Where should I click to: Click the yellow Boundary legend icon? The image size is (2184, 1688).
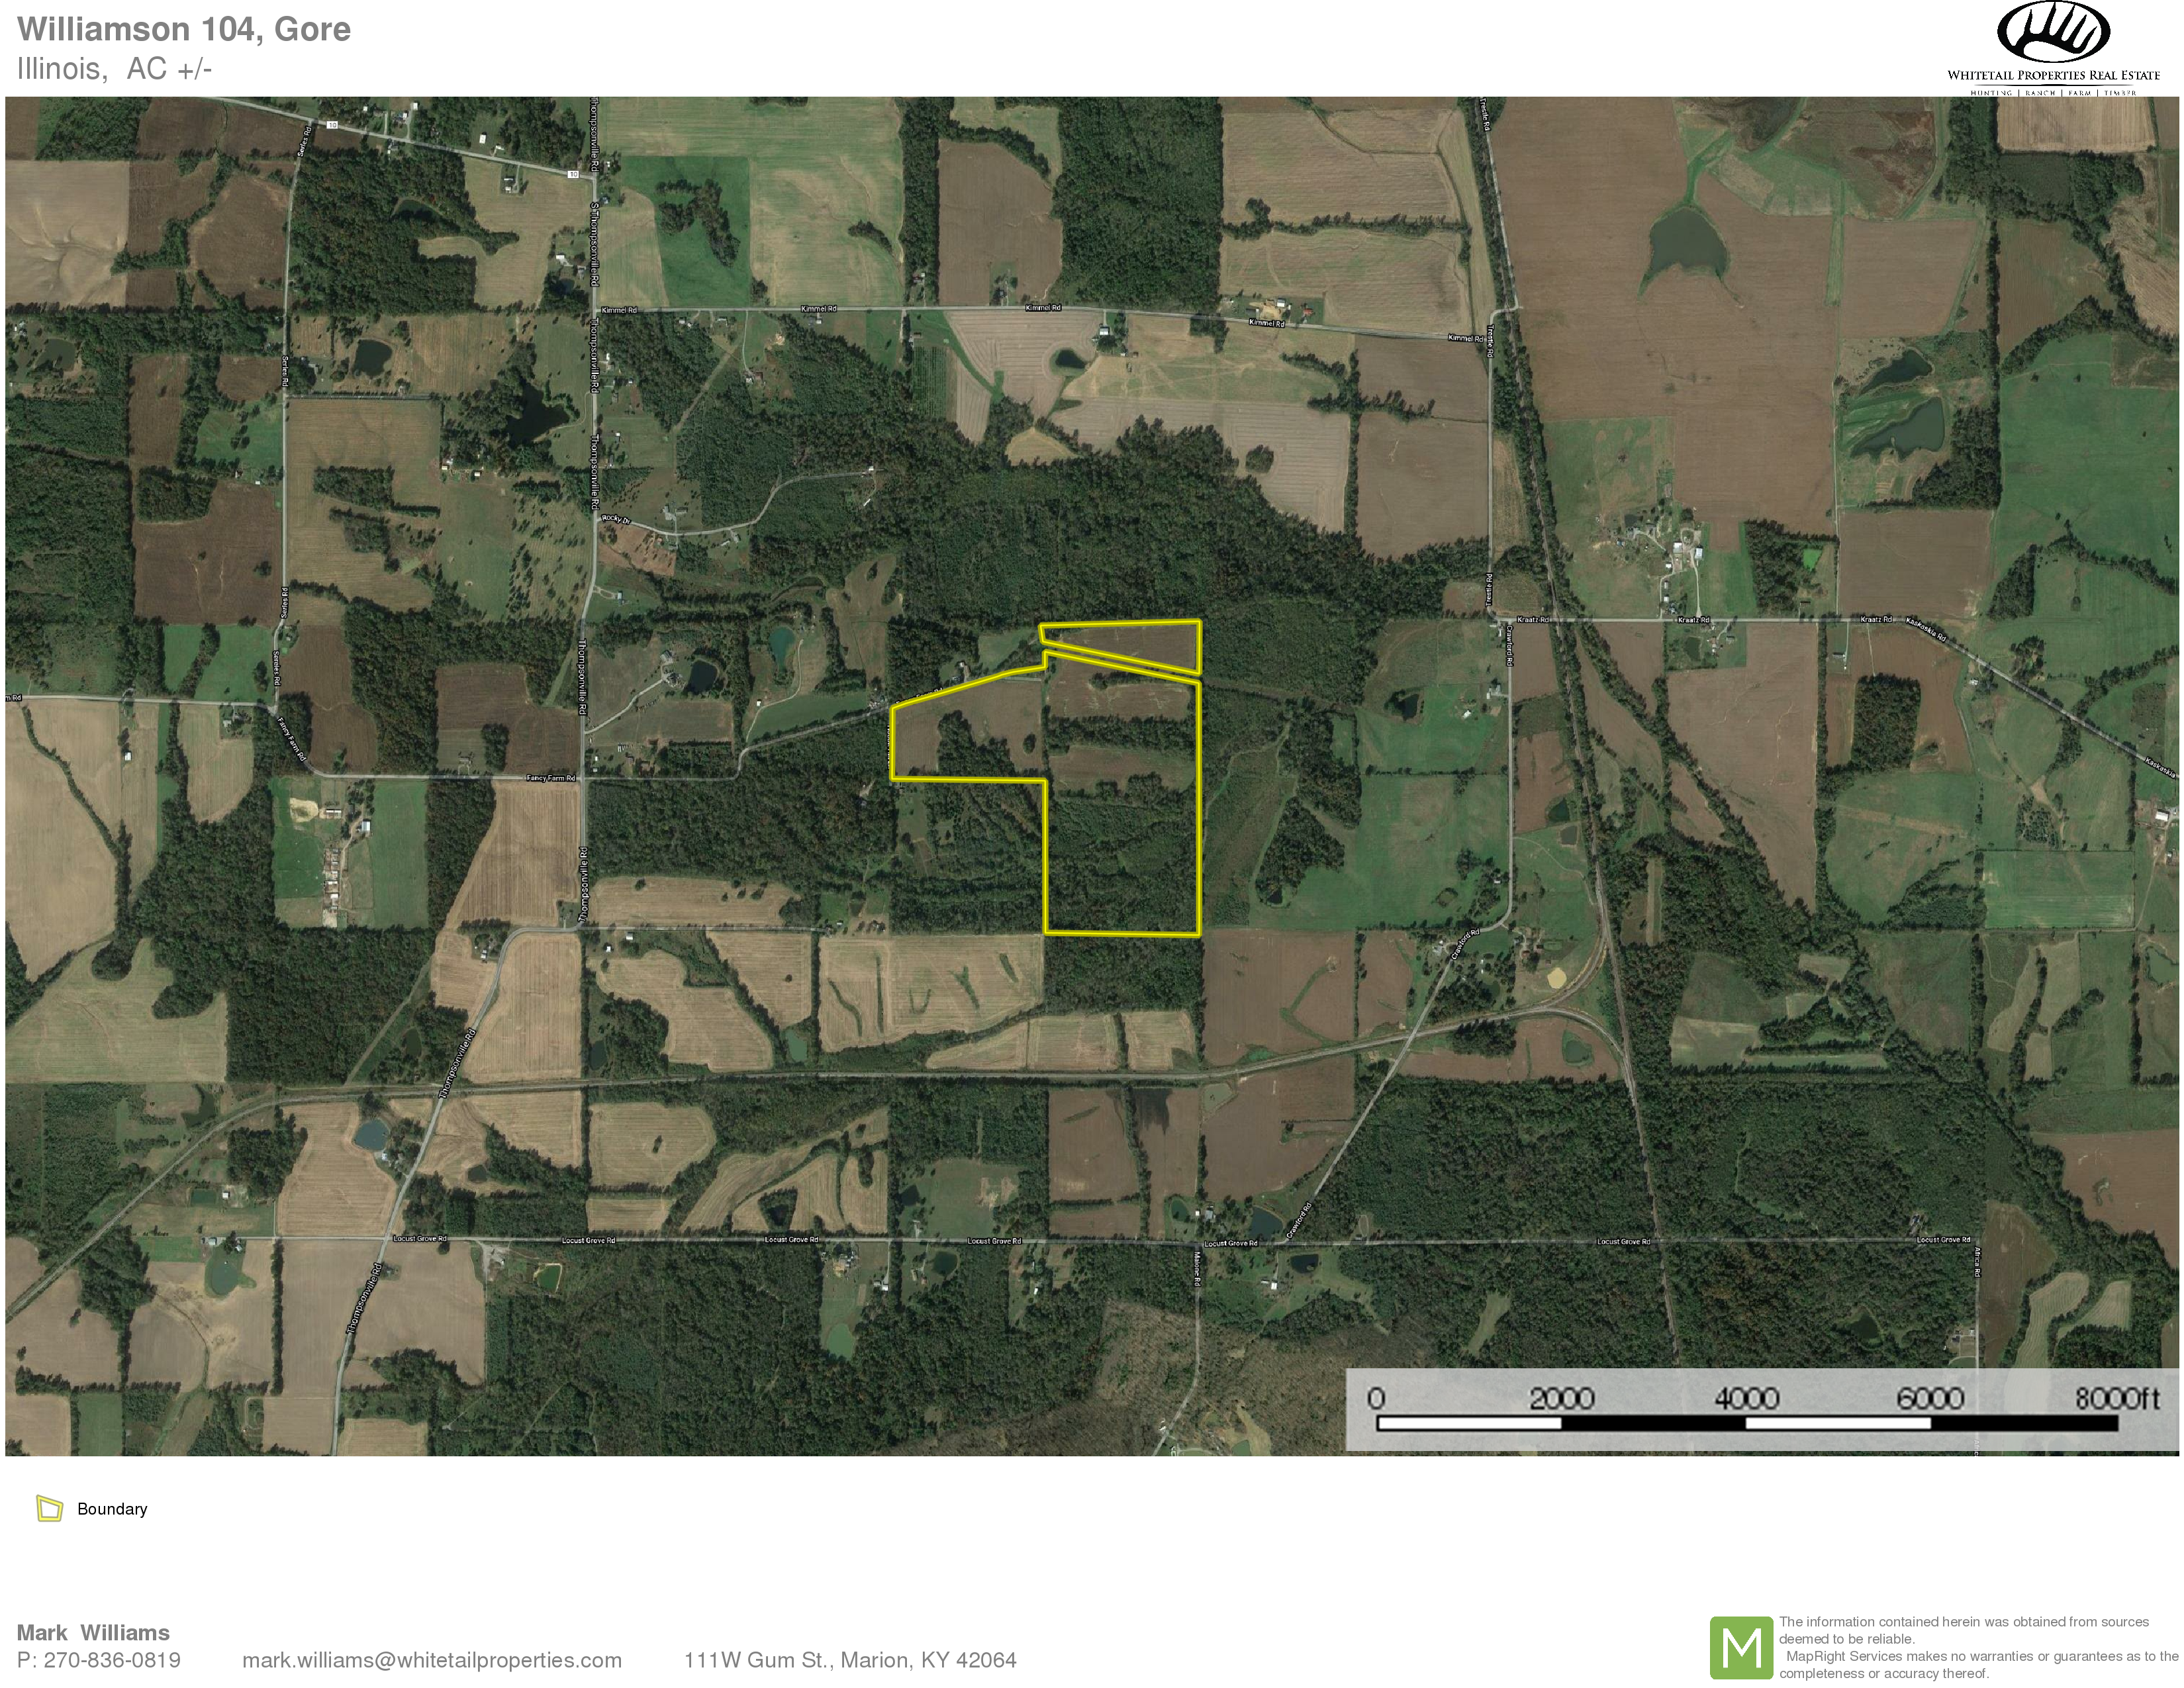point(49,1508)
